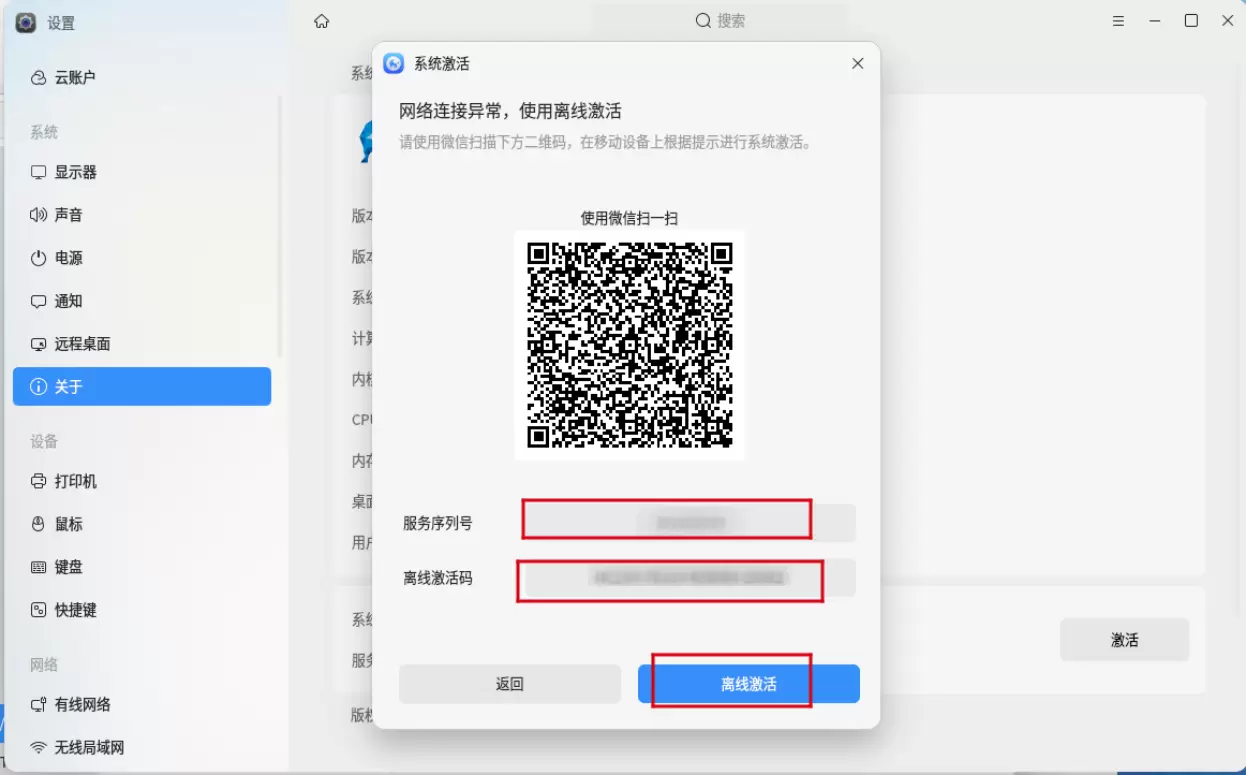Click the 离线激活码 input field
Viewport: 1246px width, 775px height.
[689, 578]
